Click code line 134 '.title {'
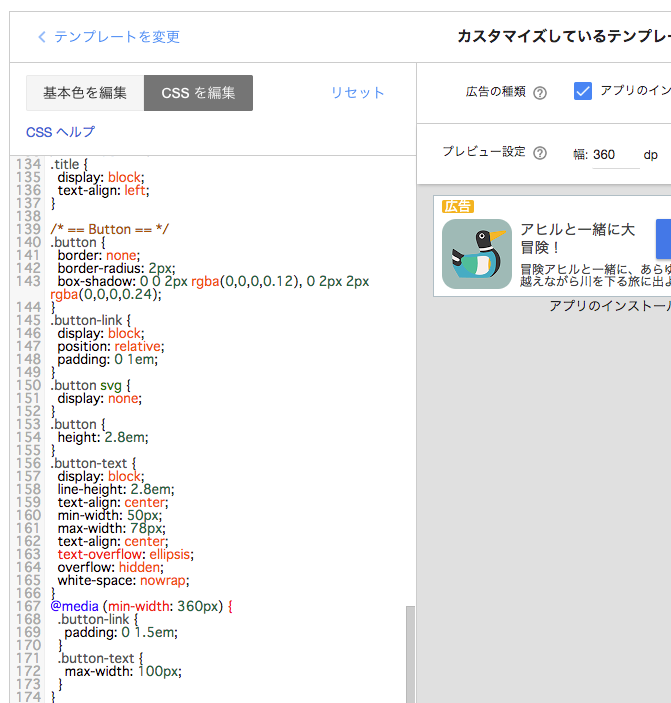Image resolution: width=671 pixels, height=703 pixels. pyautogui.click(x=69, y=164)
